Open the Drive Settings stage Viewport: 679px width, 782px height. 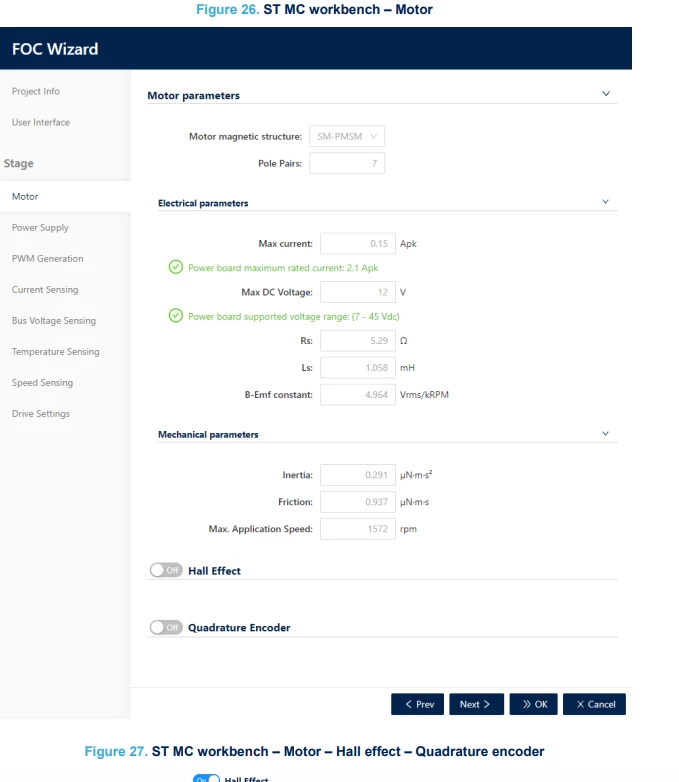(x=41, y=413)
